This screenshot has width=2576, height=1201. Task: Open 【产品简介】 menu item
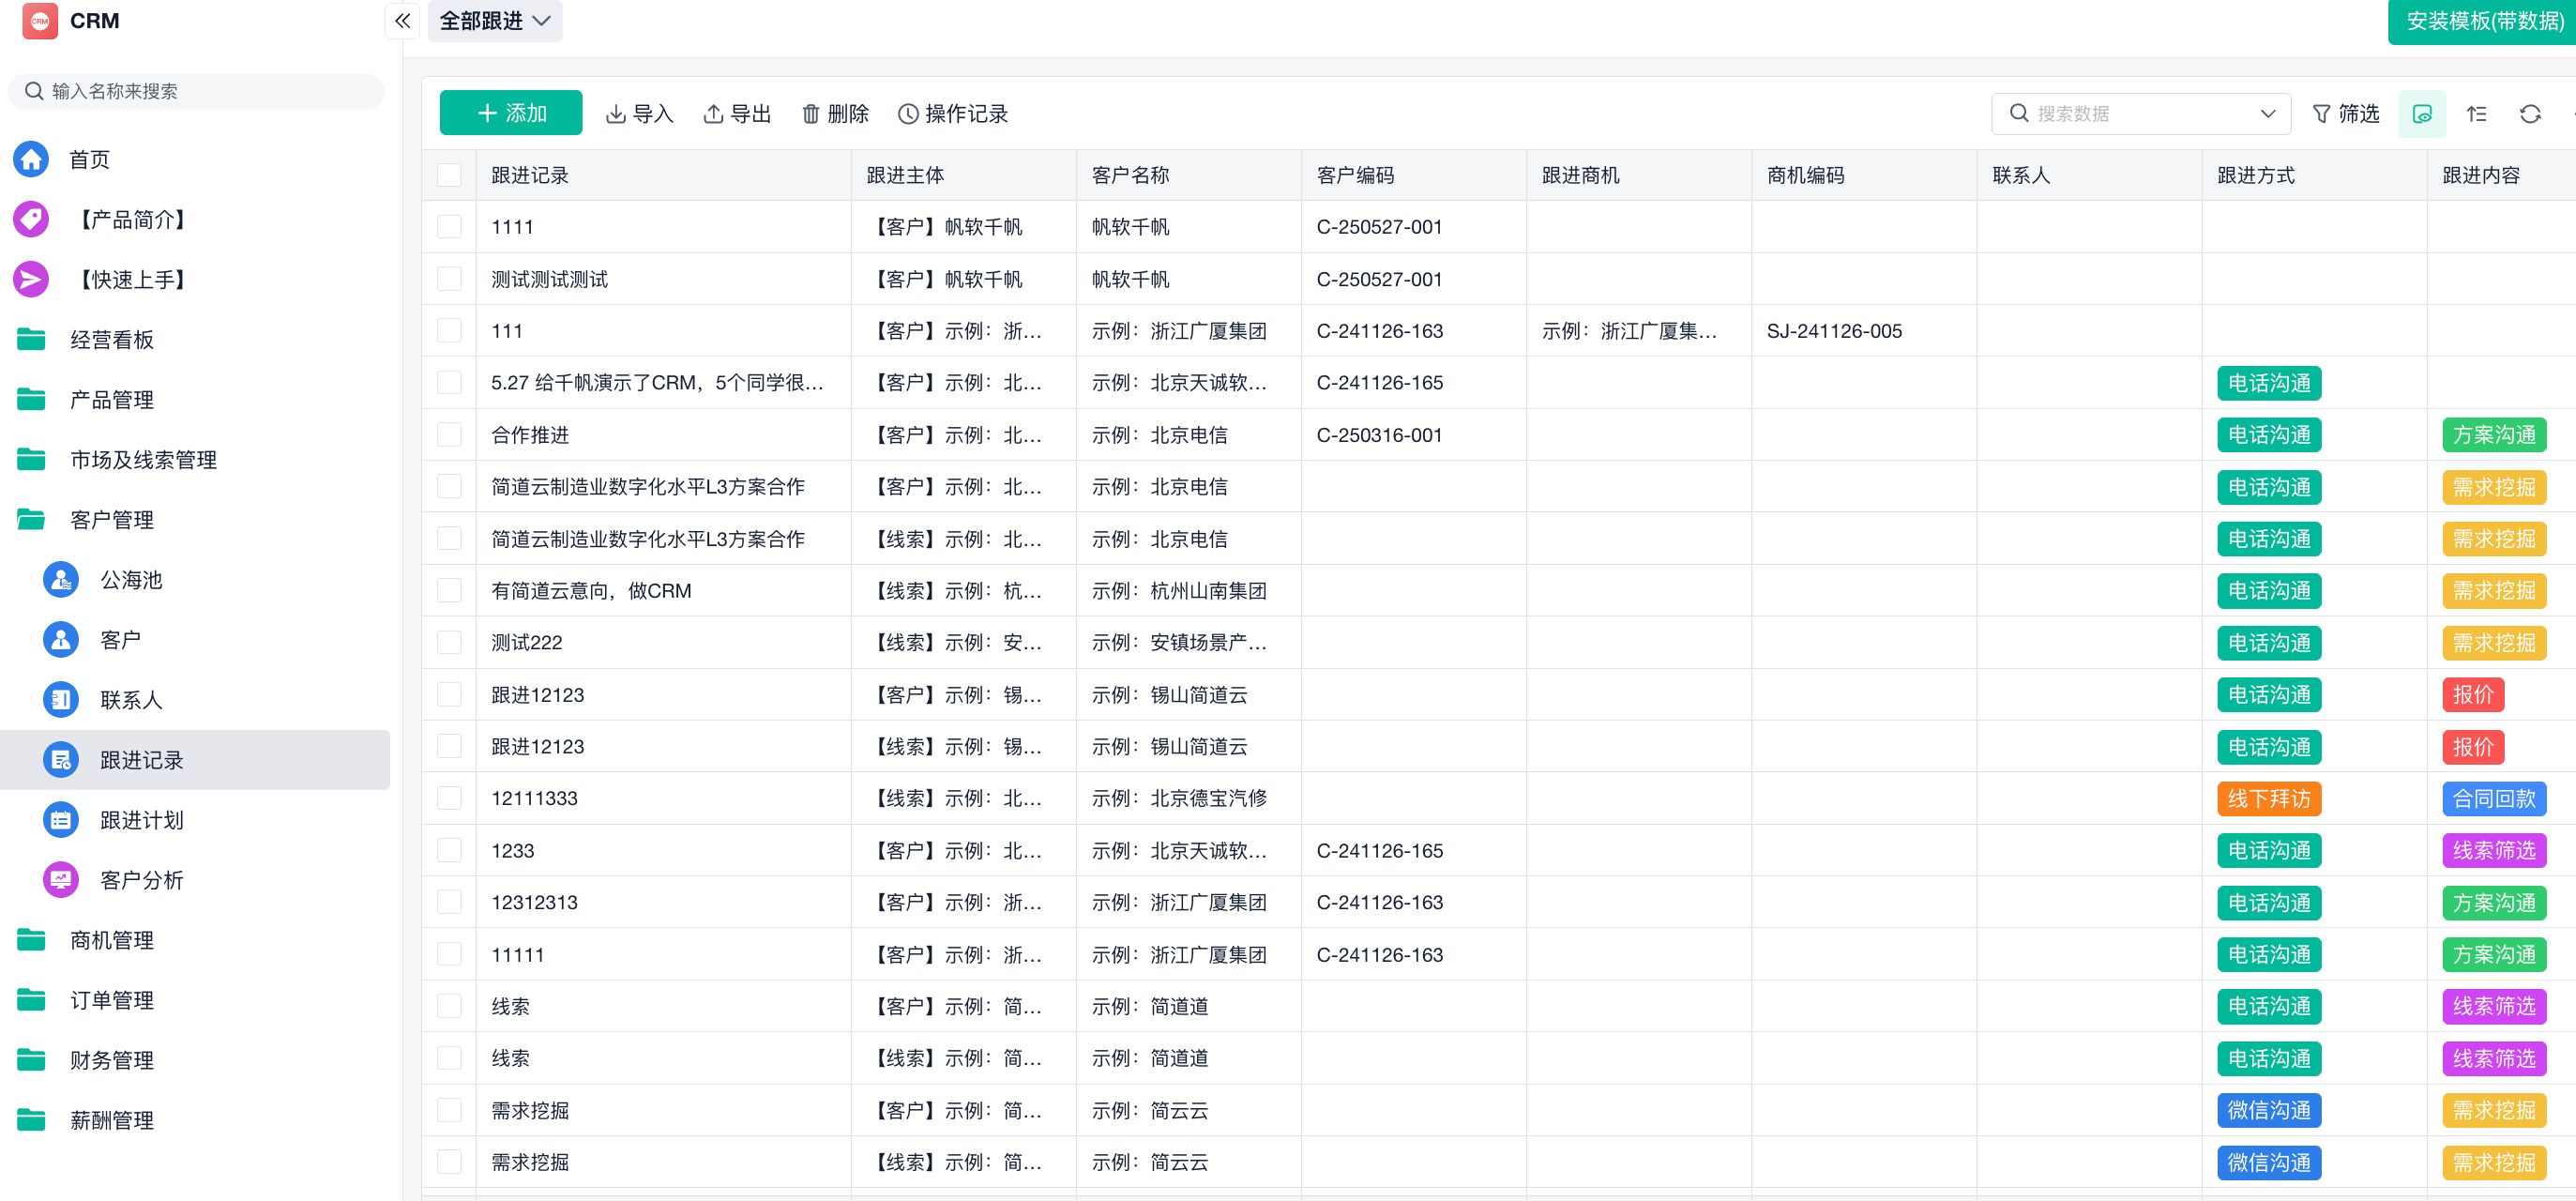tap(132, 220)
